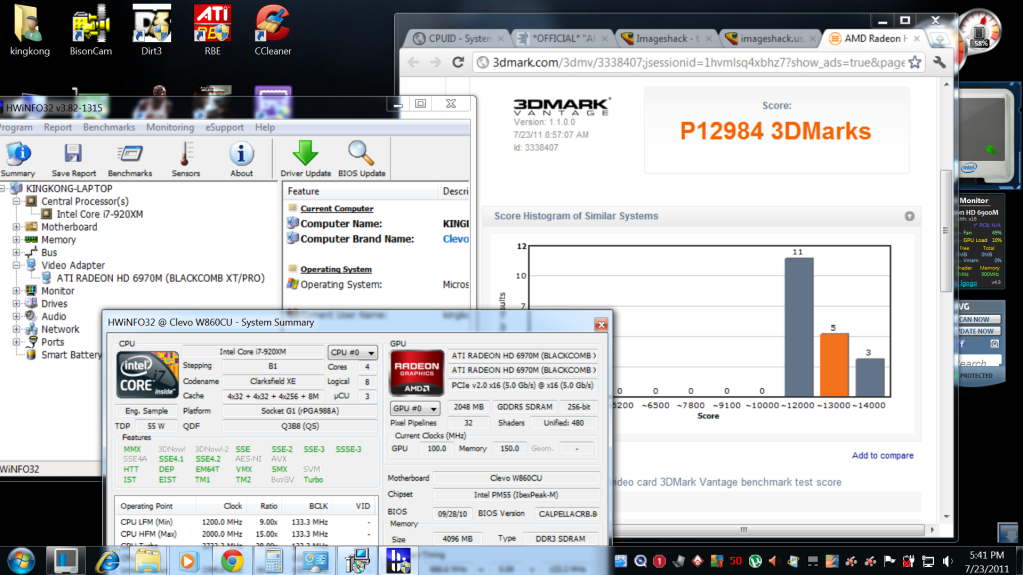
Task: Open the Help menu
Action: (x=264, y=127)
